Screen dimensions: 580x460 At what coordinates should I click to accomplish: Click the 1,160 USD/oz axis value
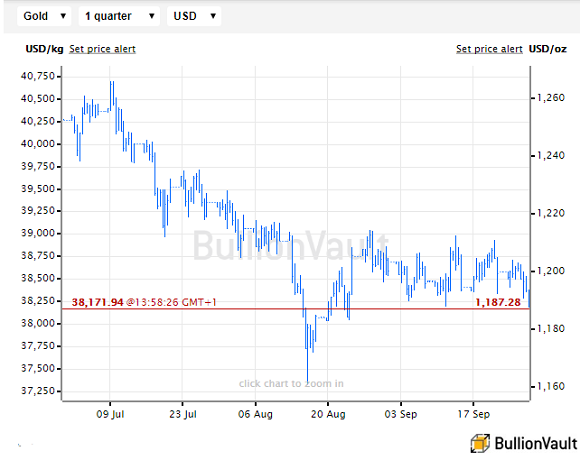pyautogui.click(x=551, y=386)
